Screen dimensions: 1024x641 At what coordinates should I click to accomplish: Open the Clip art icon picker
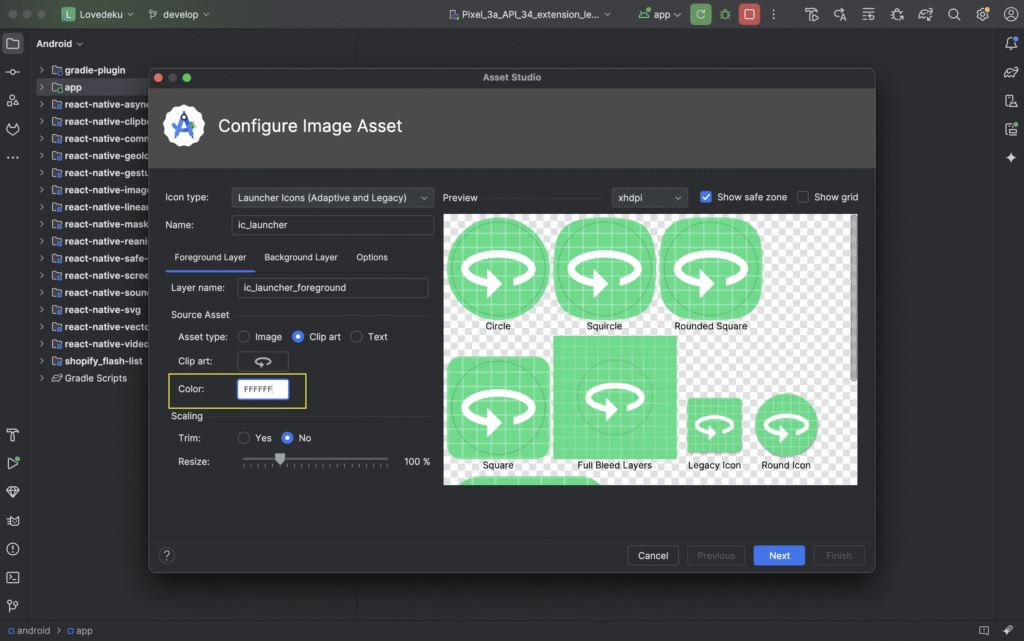(x=263, y=362)
